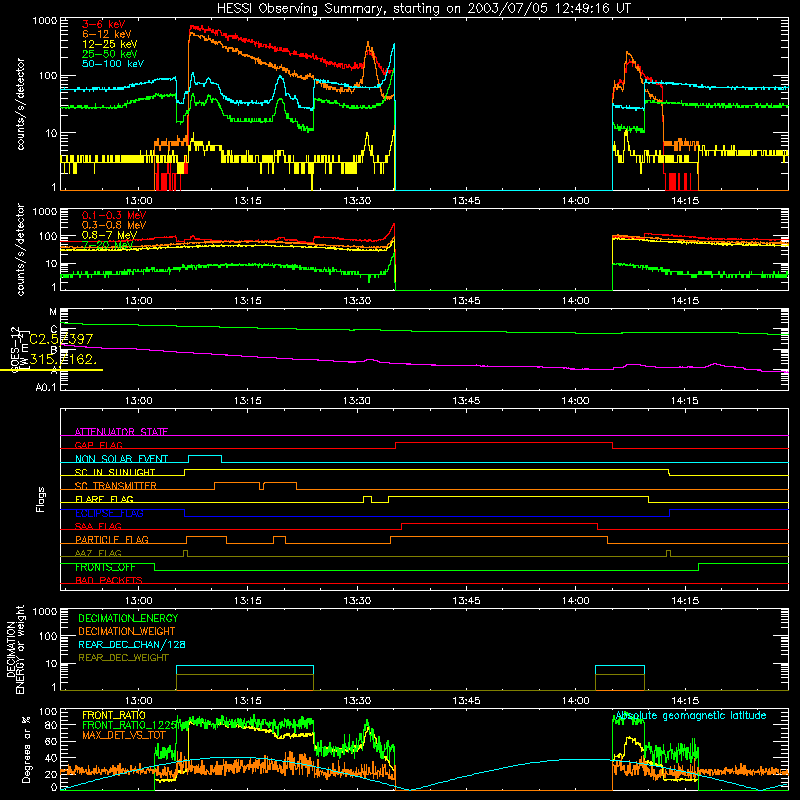This screenshot has height=800, width=800.
Task: Click the 1000 tick label of the decimation panel
Action: tap(45, 611)
